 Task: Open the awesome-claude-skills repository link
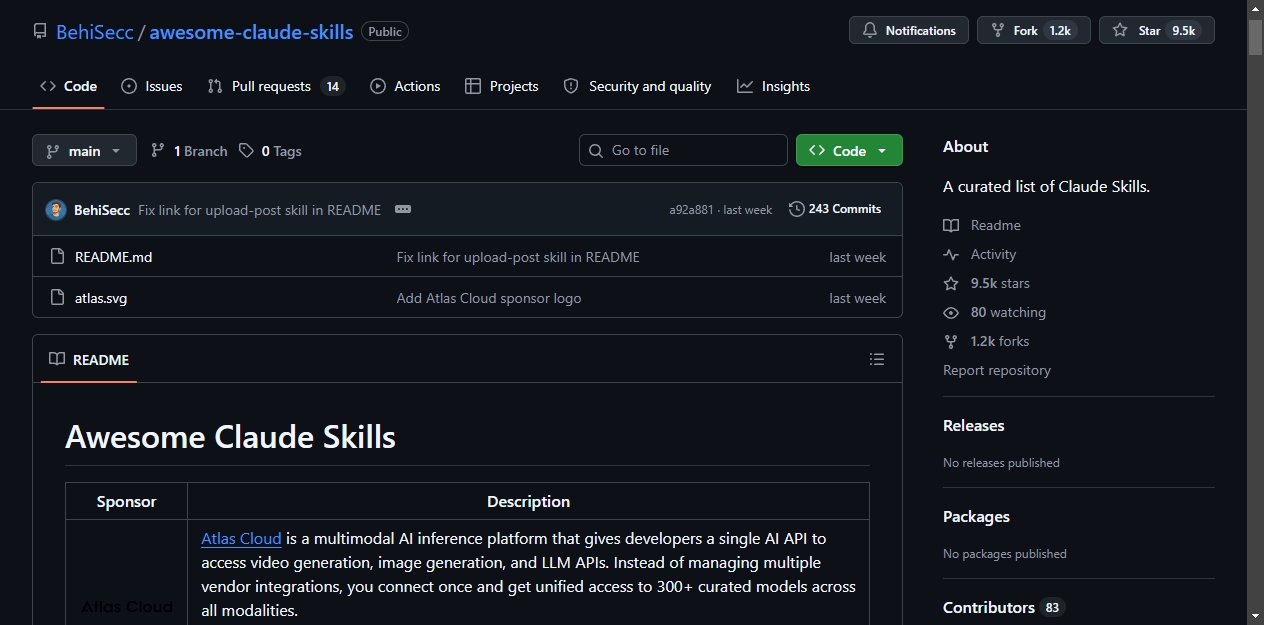pyautogui.click(x=251, y=31)
